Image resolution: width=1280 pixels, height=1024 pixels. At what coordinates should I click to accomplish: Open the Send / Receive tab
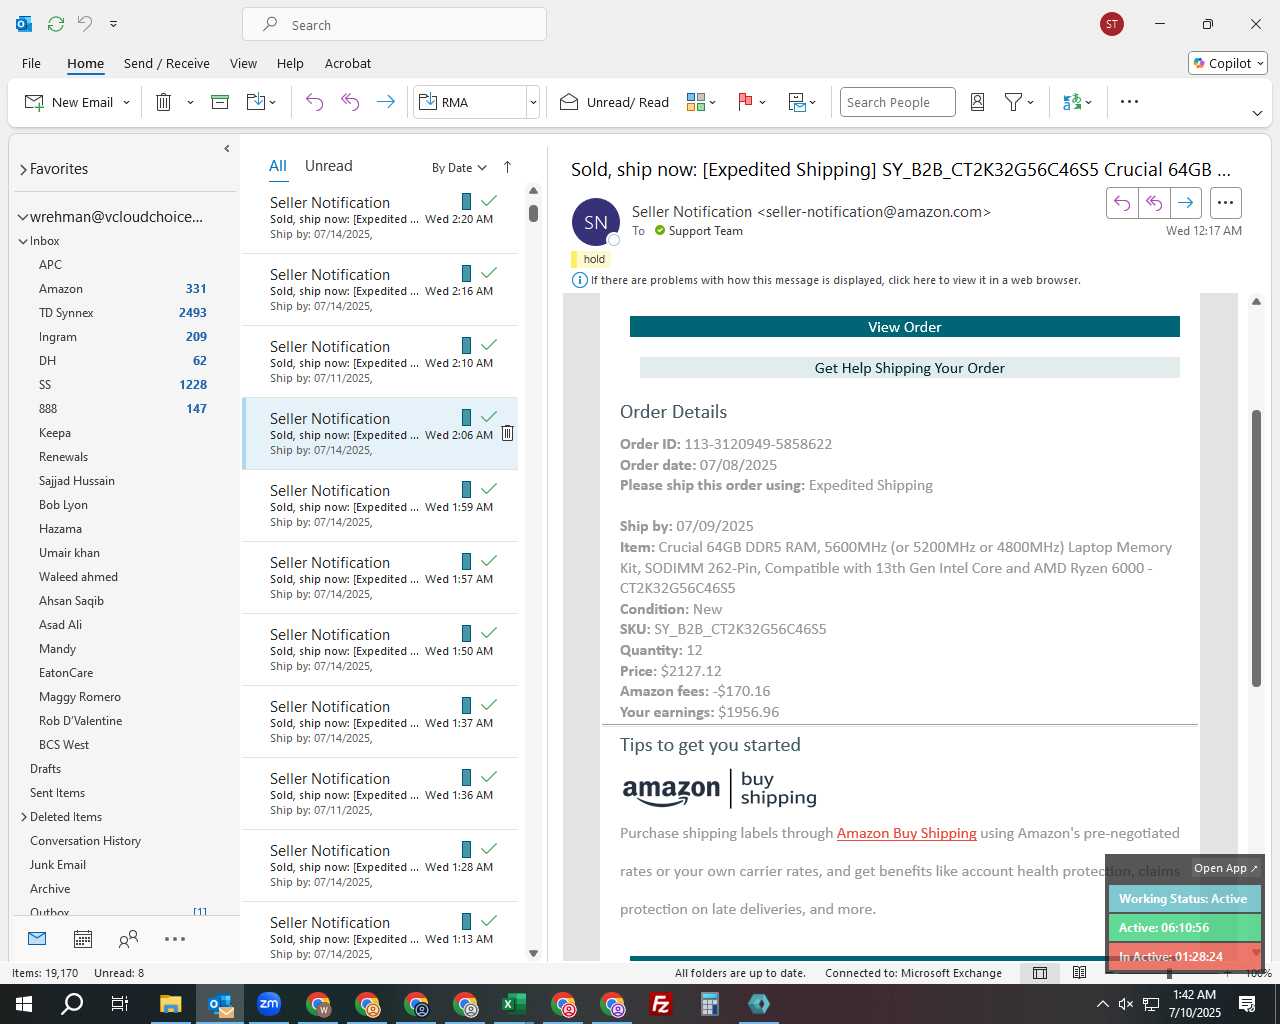click(167, 63)
